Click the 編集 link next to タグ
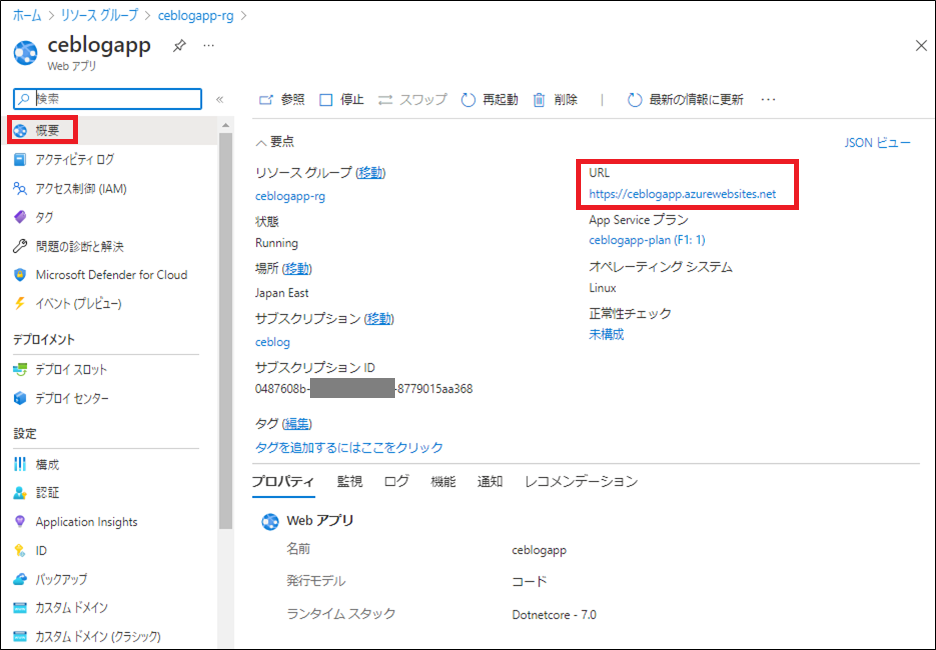 coord(297,424)
